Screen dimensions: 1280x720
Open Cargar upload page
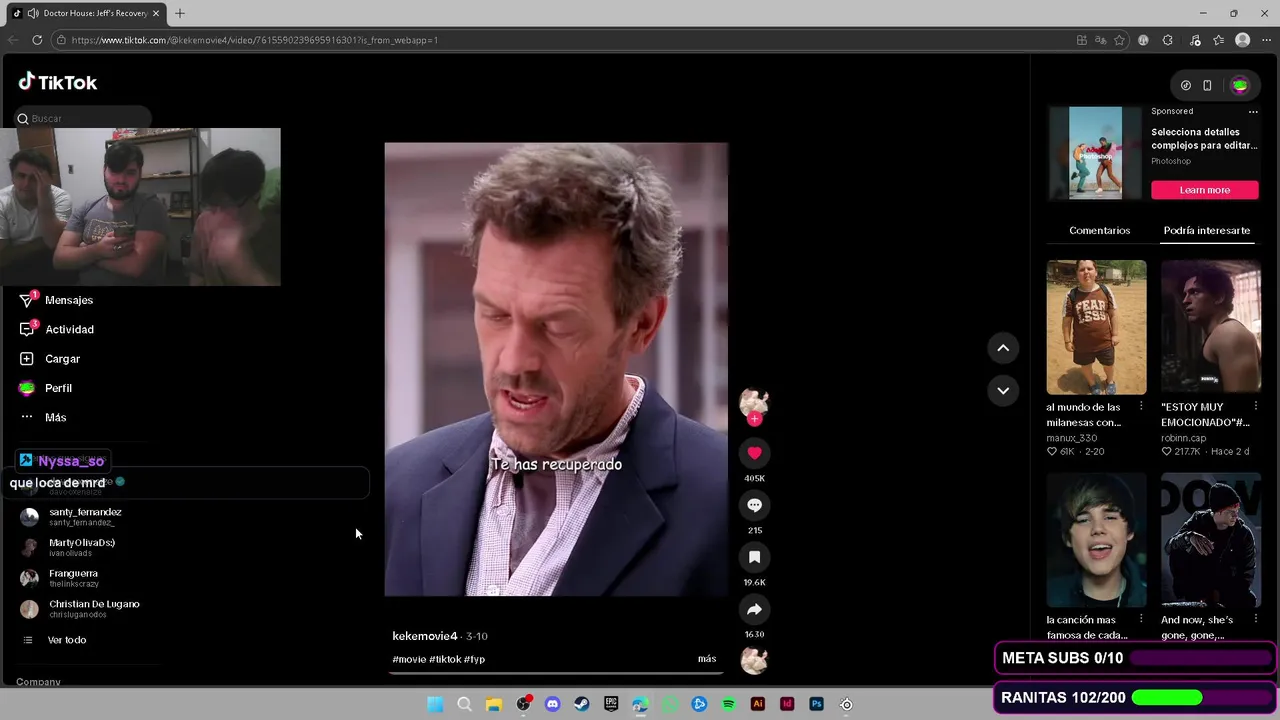50,358
